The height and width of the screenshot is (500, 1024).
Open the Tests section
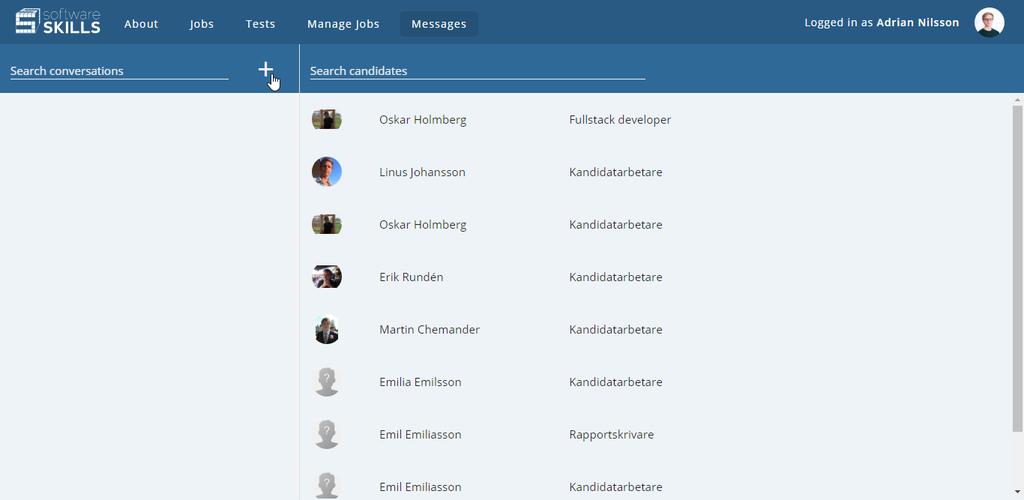(260, 23)
